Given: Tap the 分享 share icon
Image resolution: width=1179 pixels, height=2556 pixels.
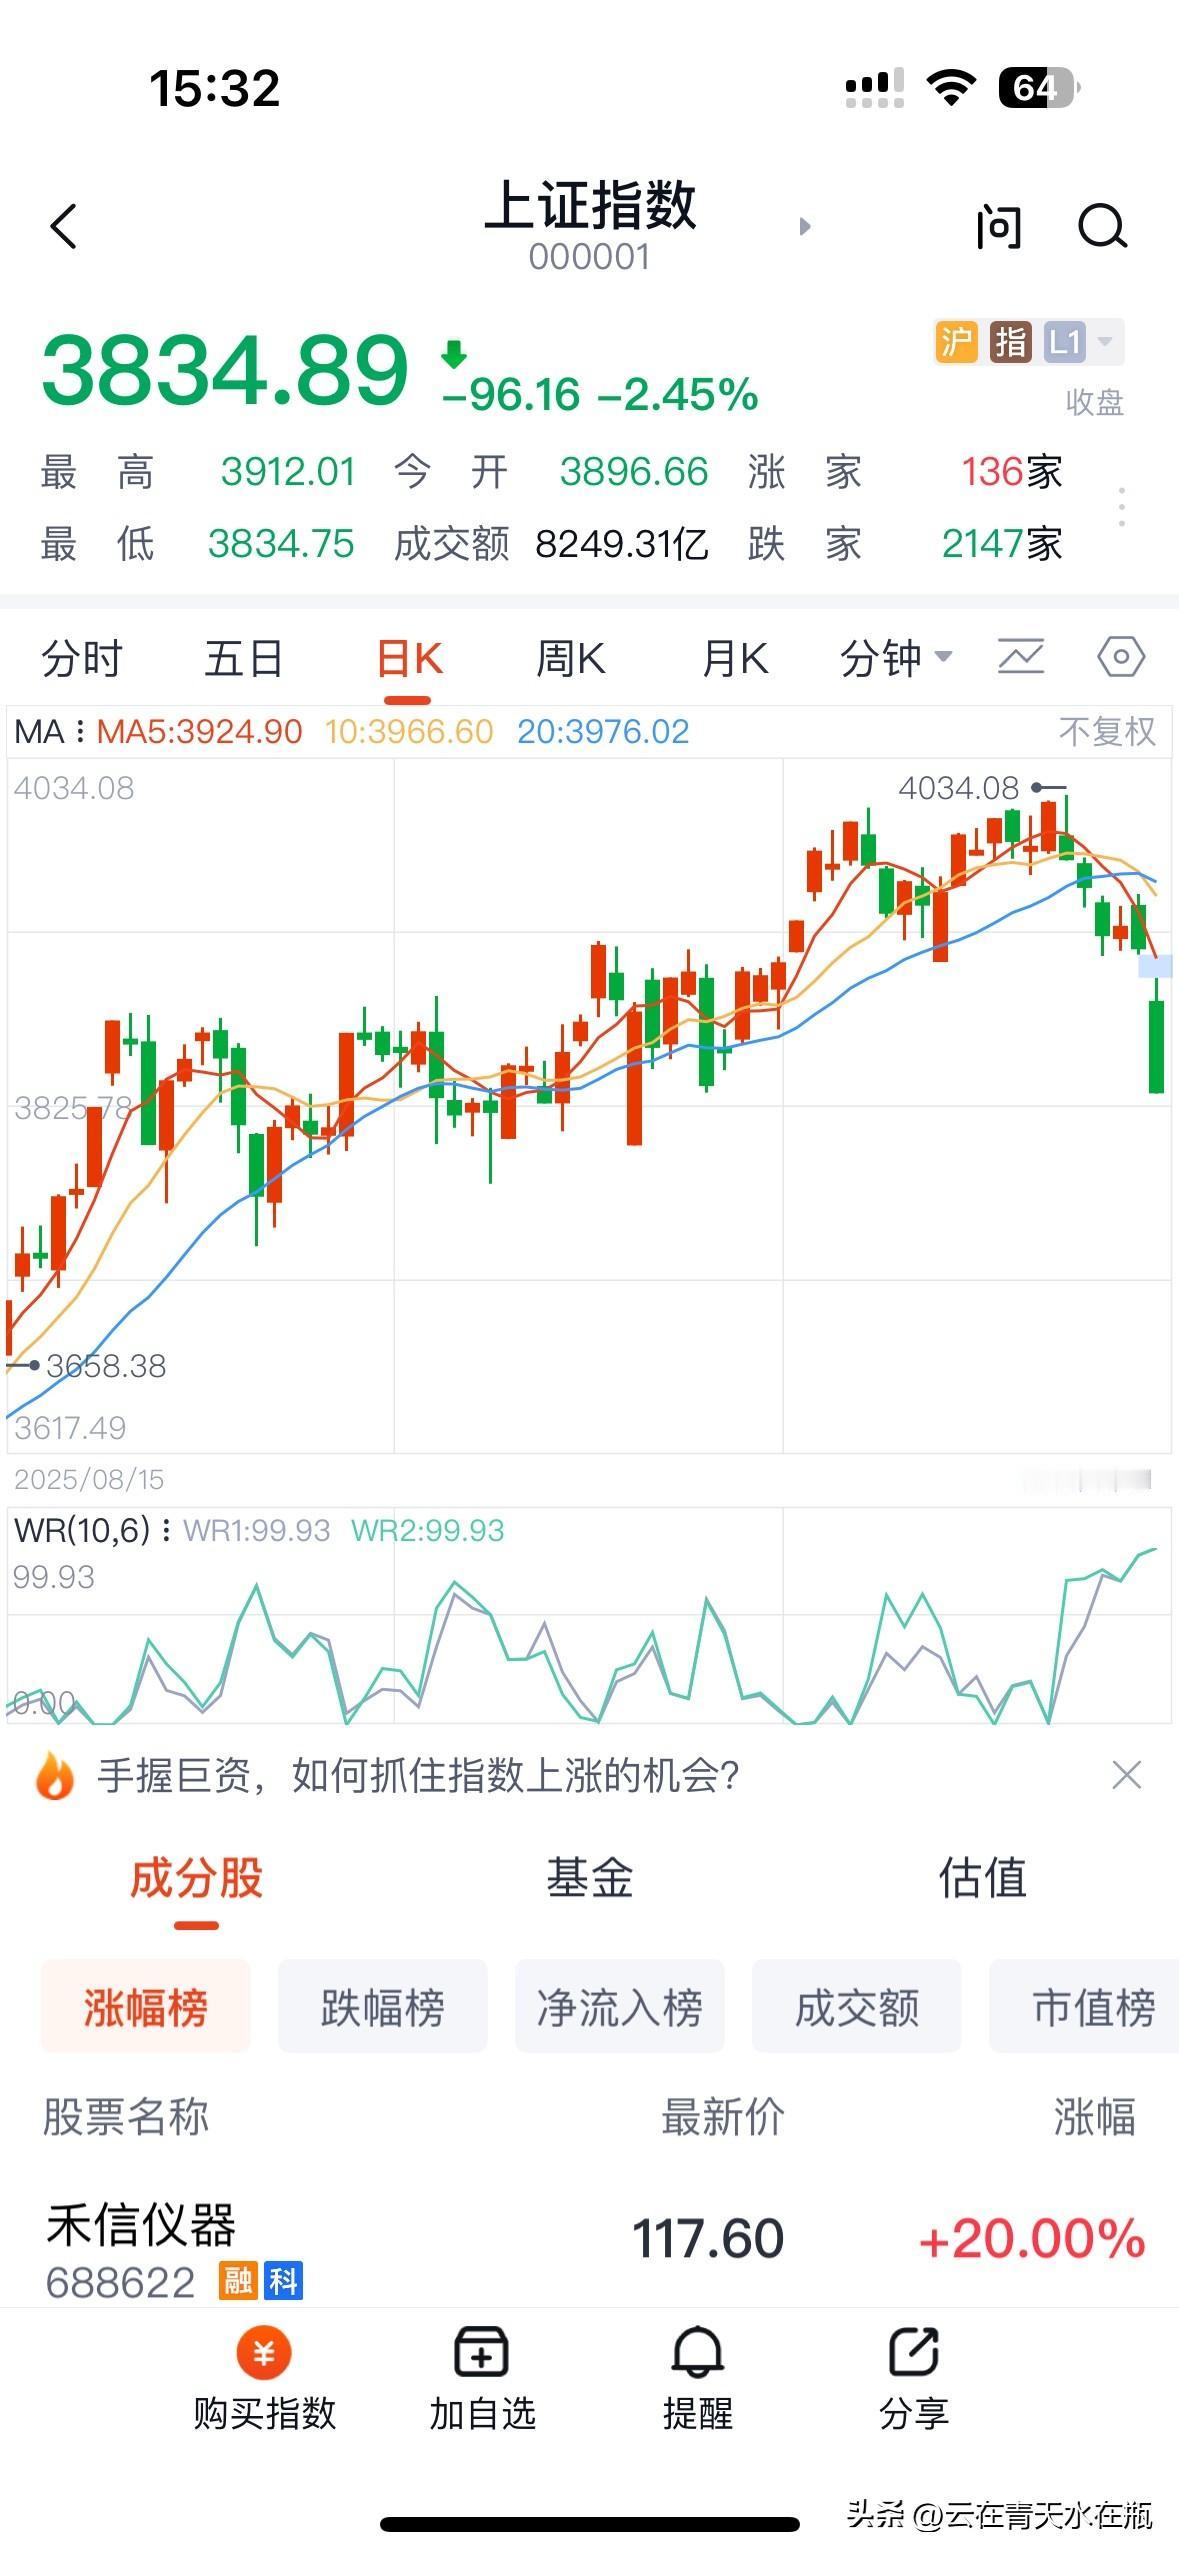Looking at the screenshot, I should coord(913,2351).
